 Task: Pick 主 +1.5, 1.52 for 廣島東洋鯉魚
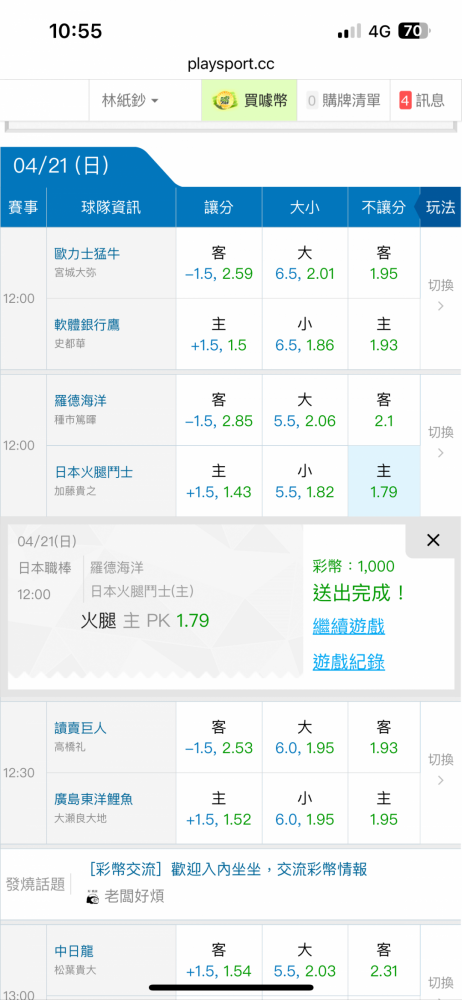pyautogui.click(x=219, y=809)
